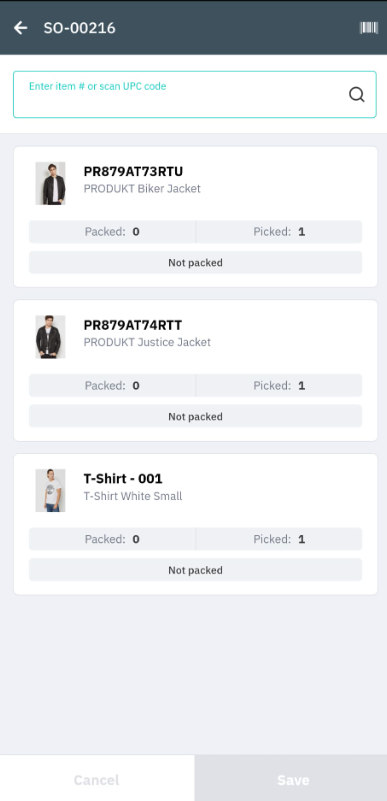Click the Save button
This screenshot has width=387, height=801.
click(x=291, y=780)
